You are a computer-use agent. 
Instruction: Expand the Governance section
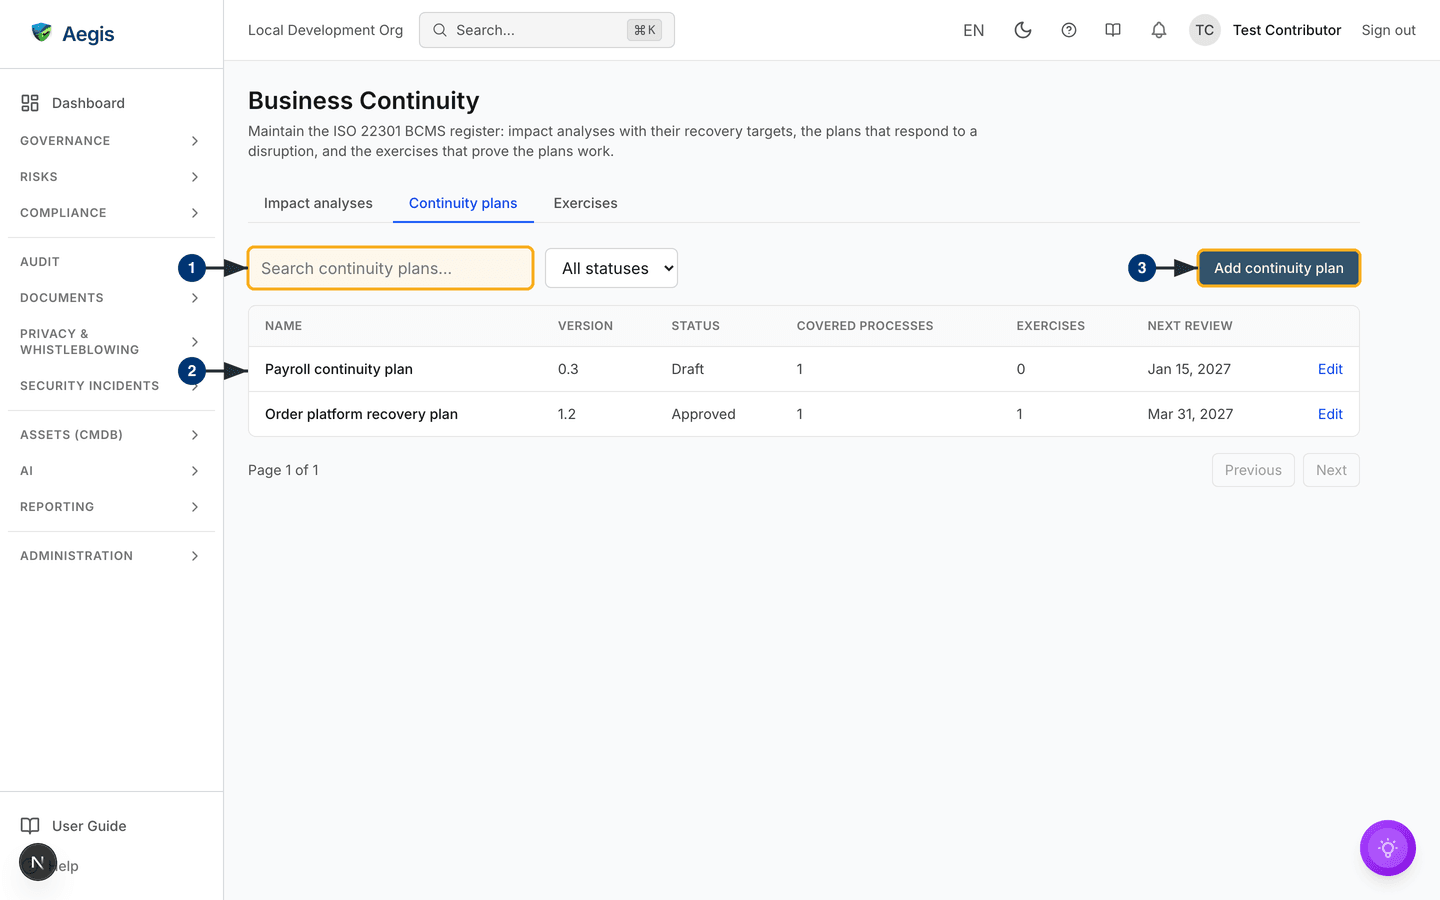point(111,141)
